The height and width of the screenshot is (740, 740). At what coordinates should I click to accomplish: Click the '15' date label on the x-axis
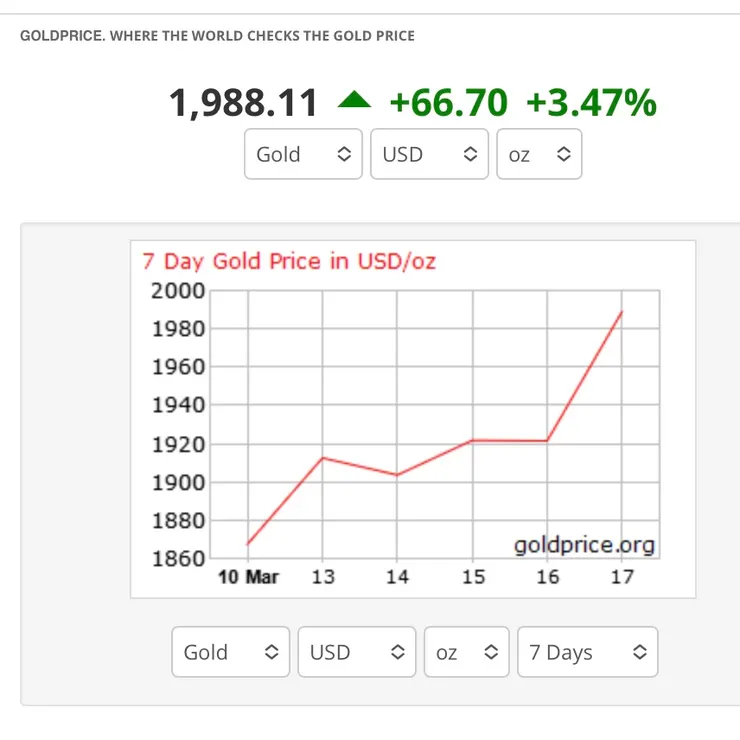[x=473, y=578]
